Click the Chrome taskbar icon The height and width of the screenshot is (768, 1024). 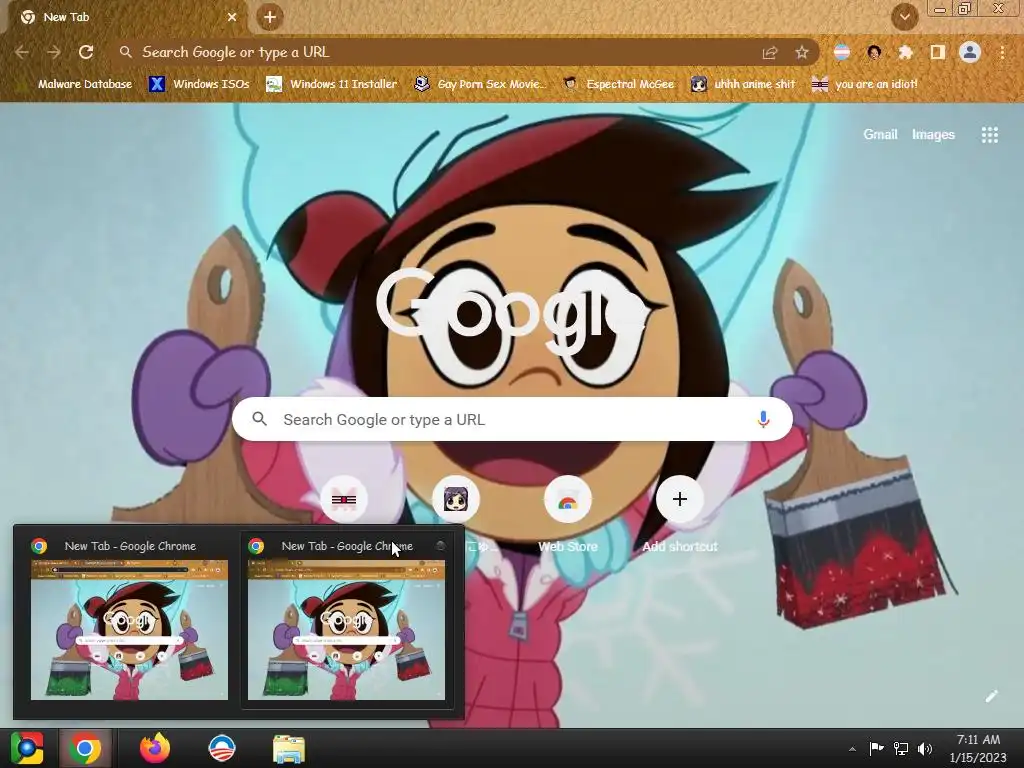point(85,748)
